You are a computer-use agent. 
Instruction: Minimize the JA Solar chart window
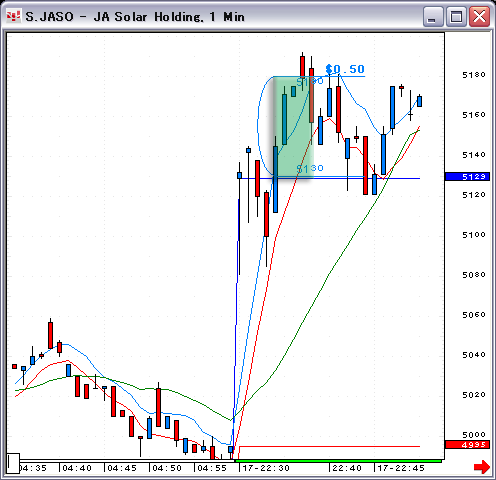(433, 17)
